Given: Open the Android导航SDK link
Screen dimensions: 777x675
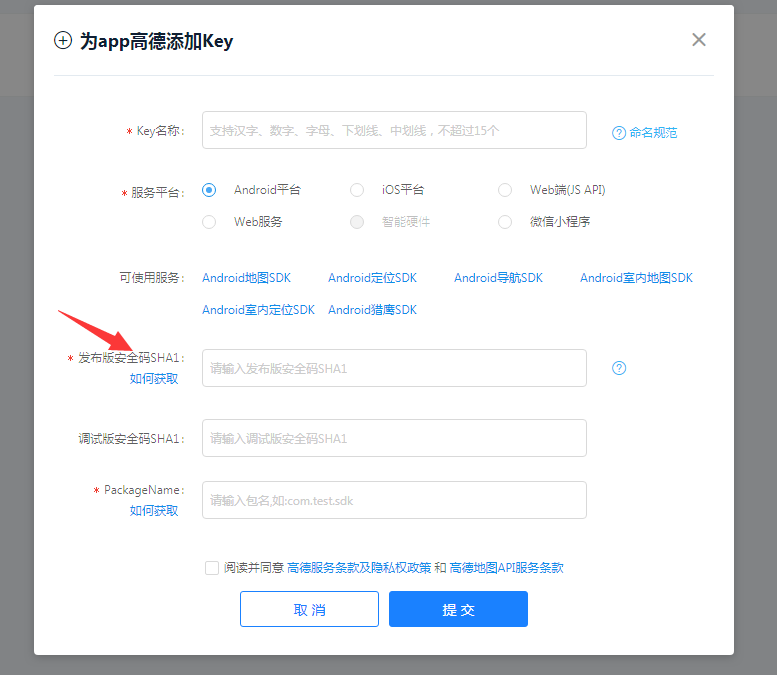Looking at the screenshot, I should point(499,278).
